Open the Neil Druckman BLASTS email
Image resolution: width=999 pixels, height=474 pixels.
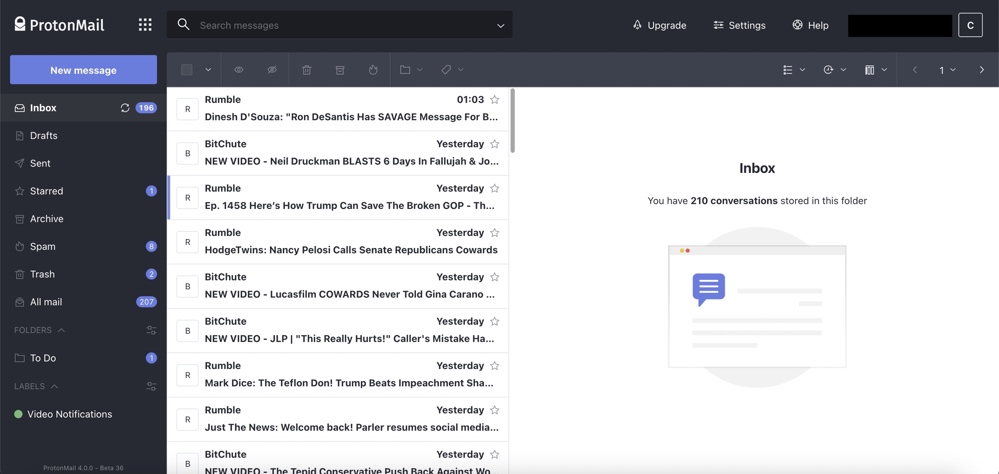click(x=338, y=154)
